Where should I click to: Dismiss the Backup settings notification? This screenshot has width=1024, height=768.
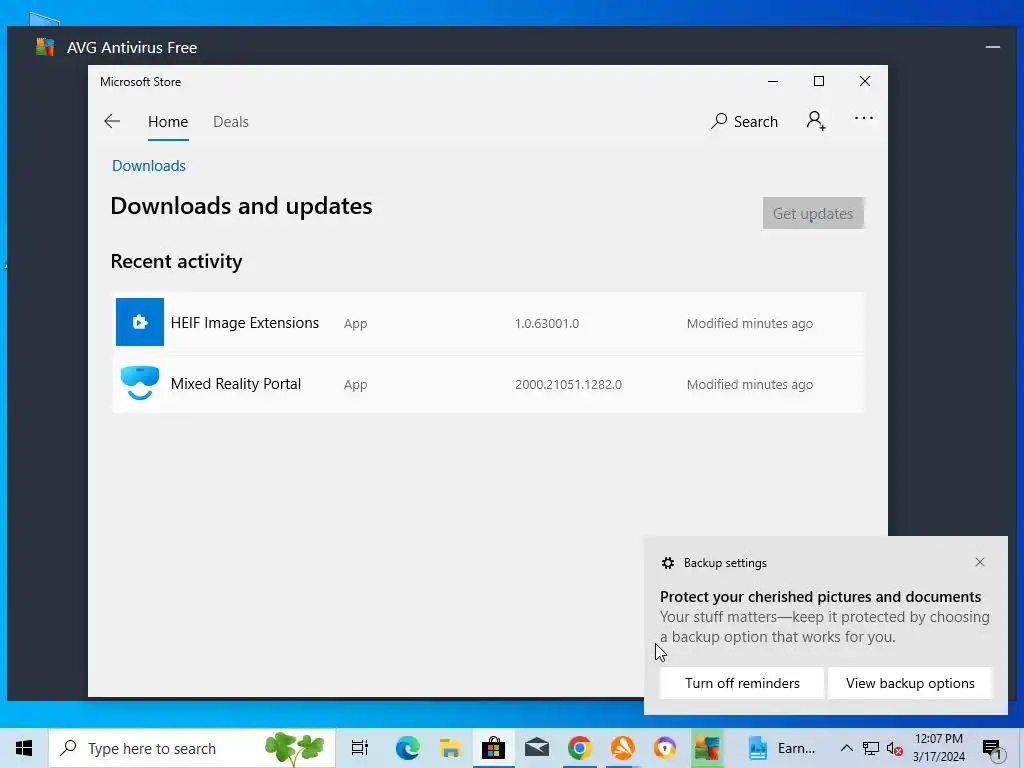980,562
